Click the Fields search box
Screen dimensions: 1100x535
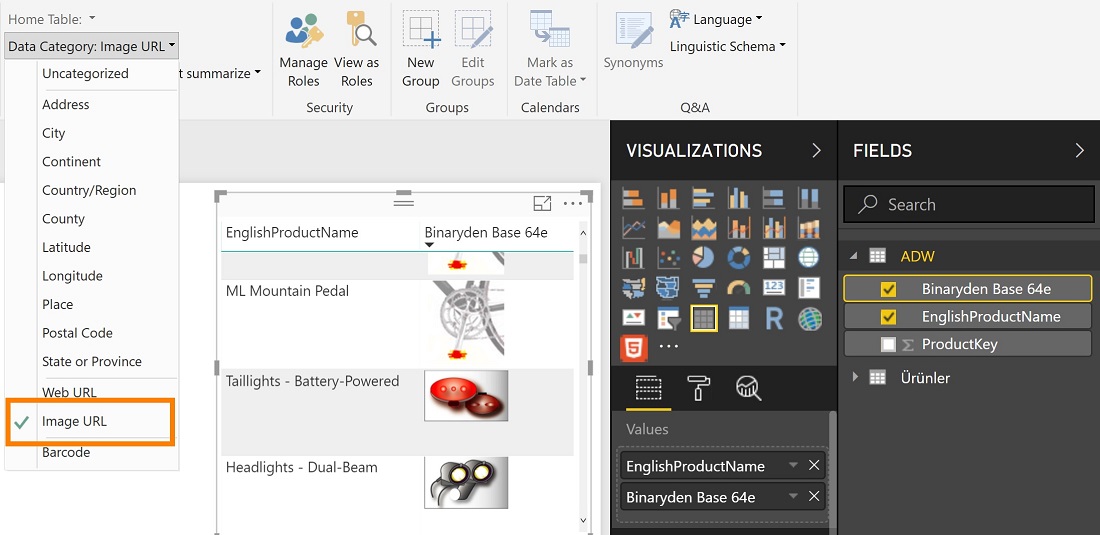[x=969, y=204]
